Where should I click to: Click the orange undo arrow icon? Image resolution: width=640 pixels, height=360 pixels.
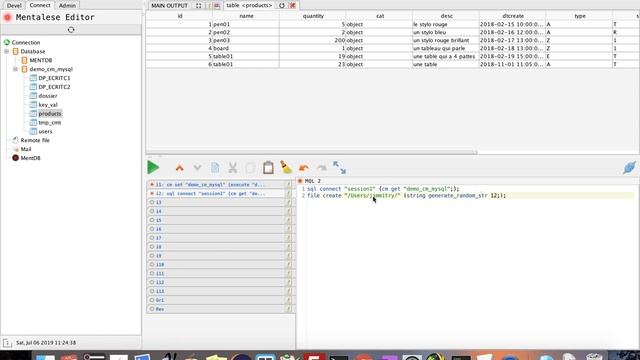click(x=304, y=168)
